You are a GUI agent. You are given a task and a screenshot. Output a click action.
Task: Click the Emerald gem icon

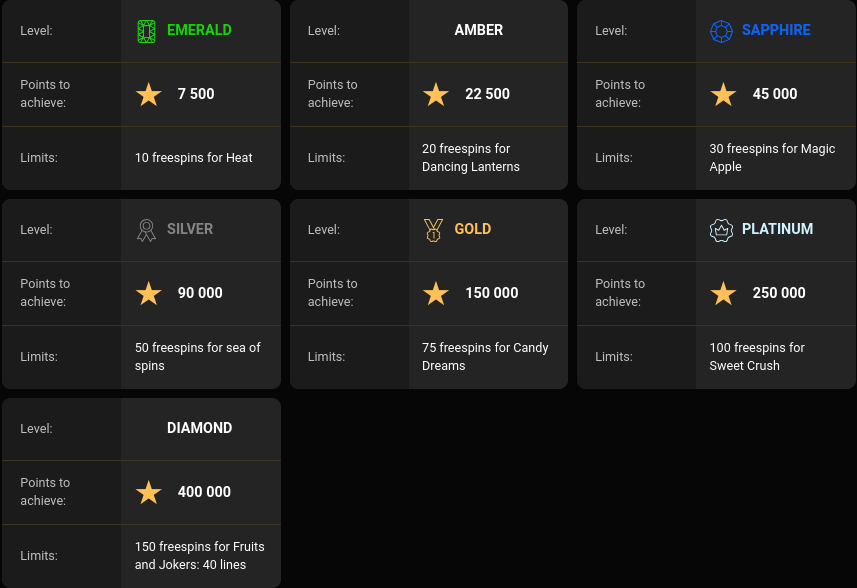147,31
